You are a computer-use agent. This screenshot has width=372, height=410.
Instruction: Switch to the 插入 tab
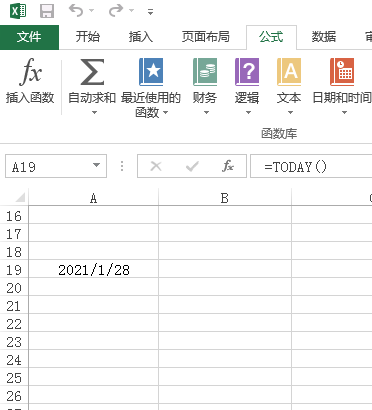141,37
